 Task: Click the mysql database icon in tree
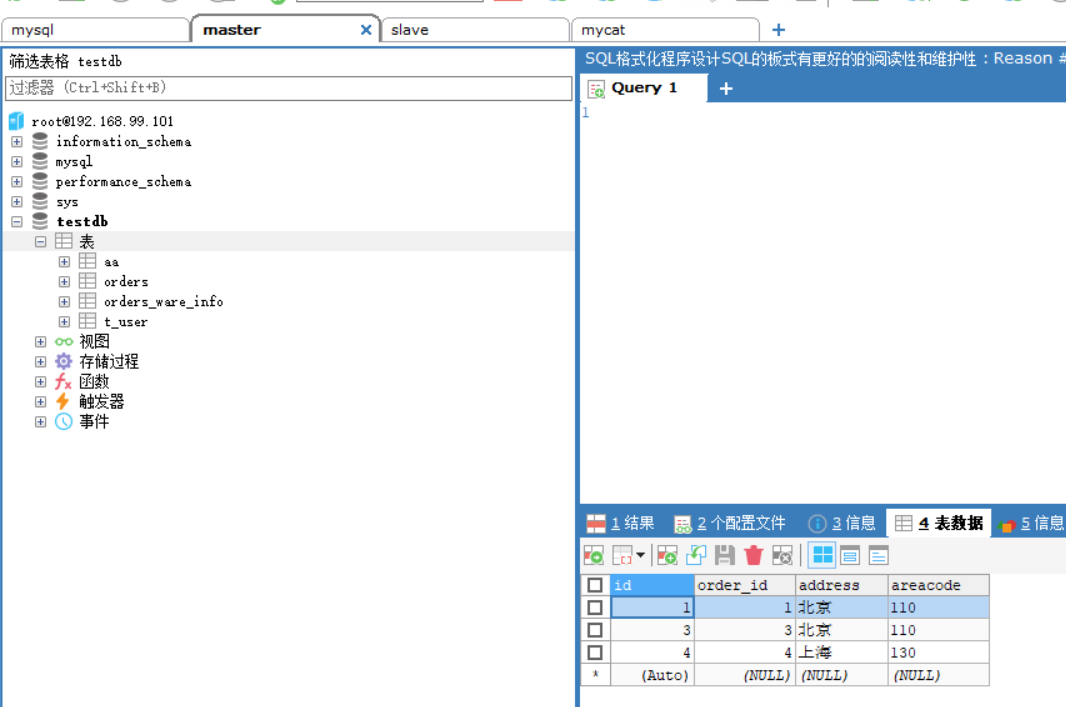coord(40,162)
